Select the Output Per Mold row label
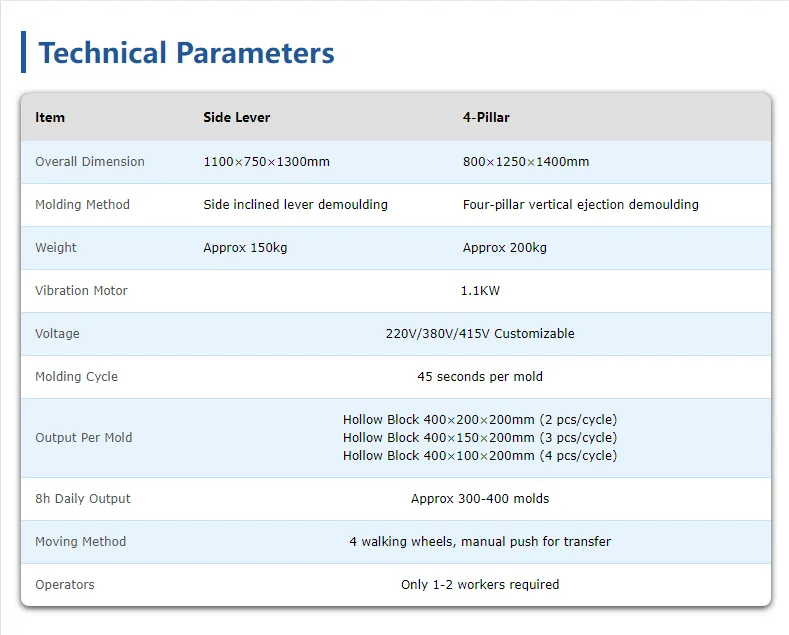This screenshot has height=635, width=789. pos(84,438)
